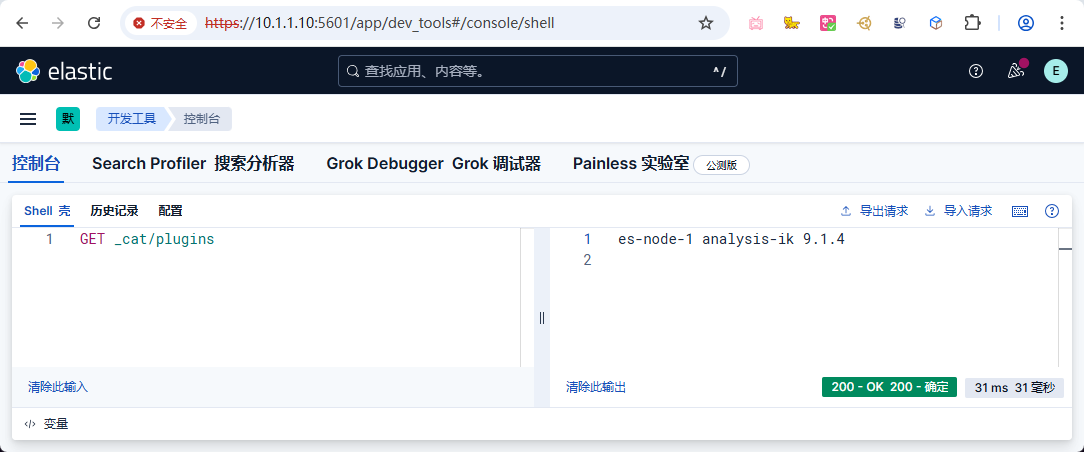Open the yellow cat browser extension
The image size is (1084, 452).
point(792,23)
